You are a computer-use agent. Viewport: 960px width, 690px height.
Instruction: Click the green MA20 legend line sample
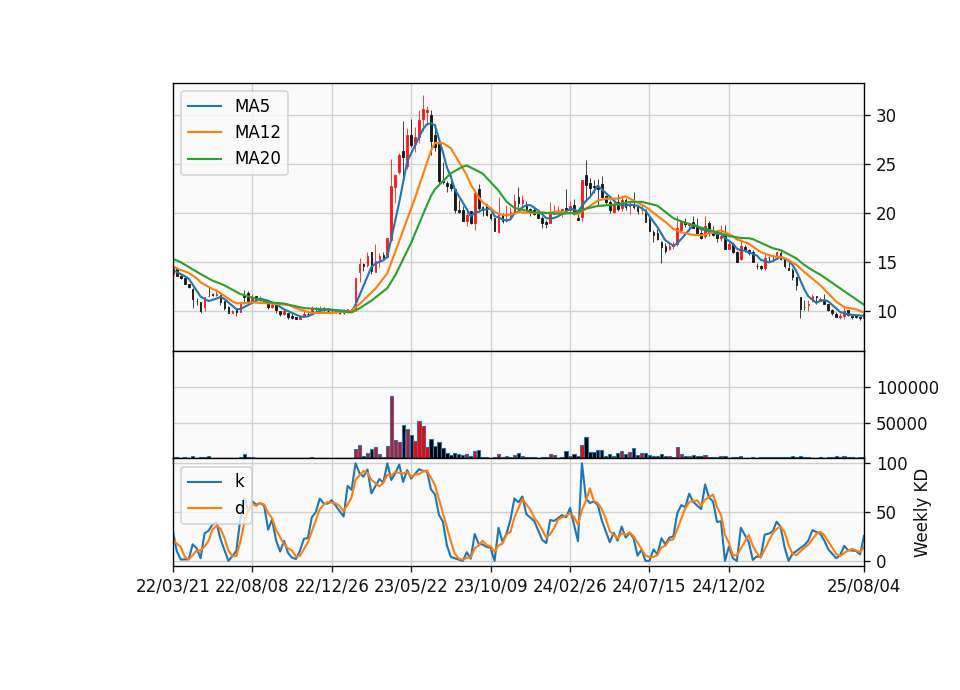click(x=204, y=159)
